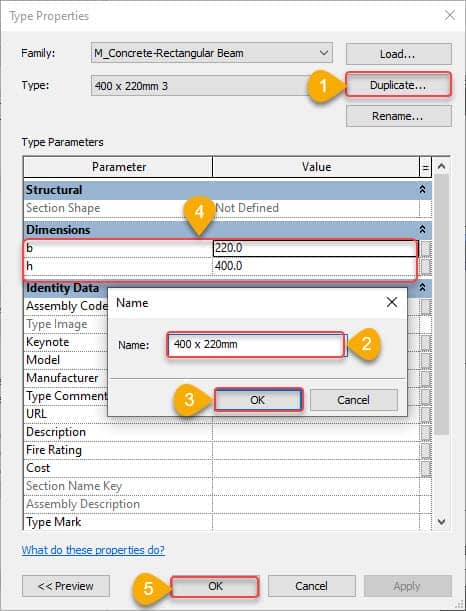Screen dimensions: 466x611
Task: Click the associate parameter button for b
Action: pyautogui.click(x=426, y=249)
